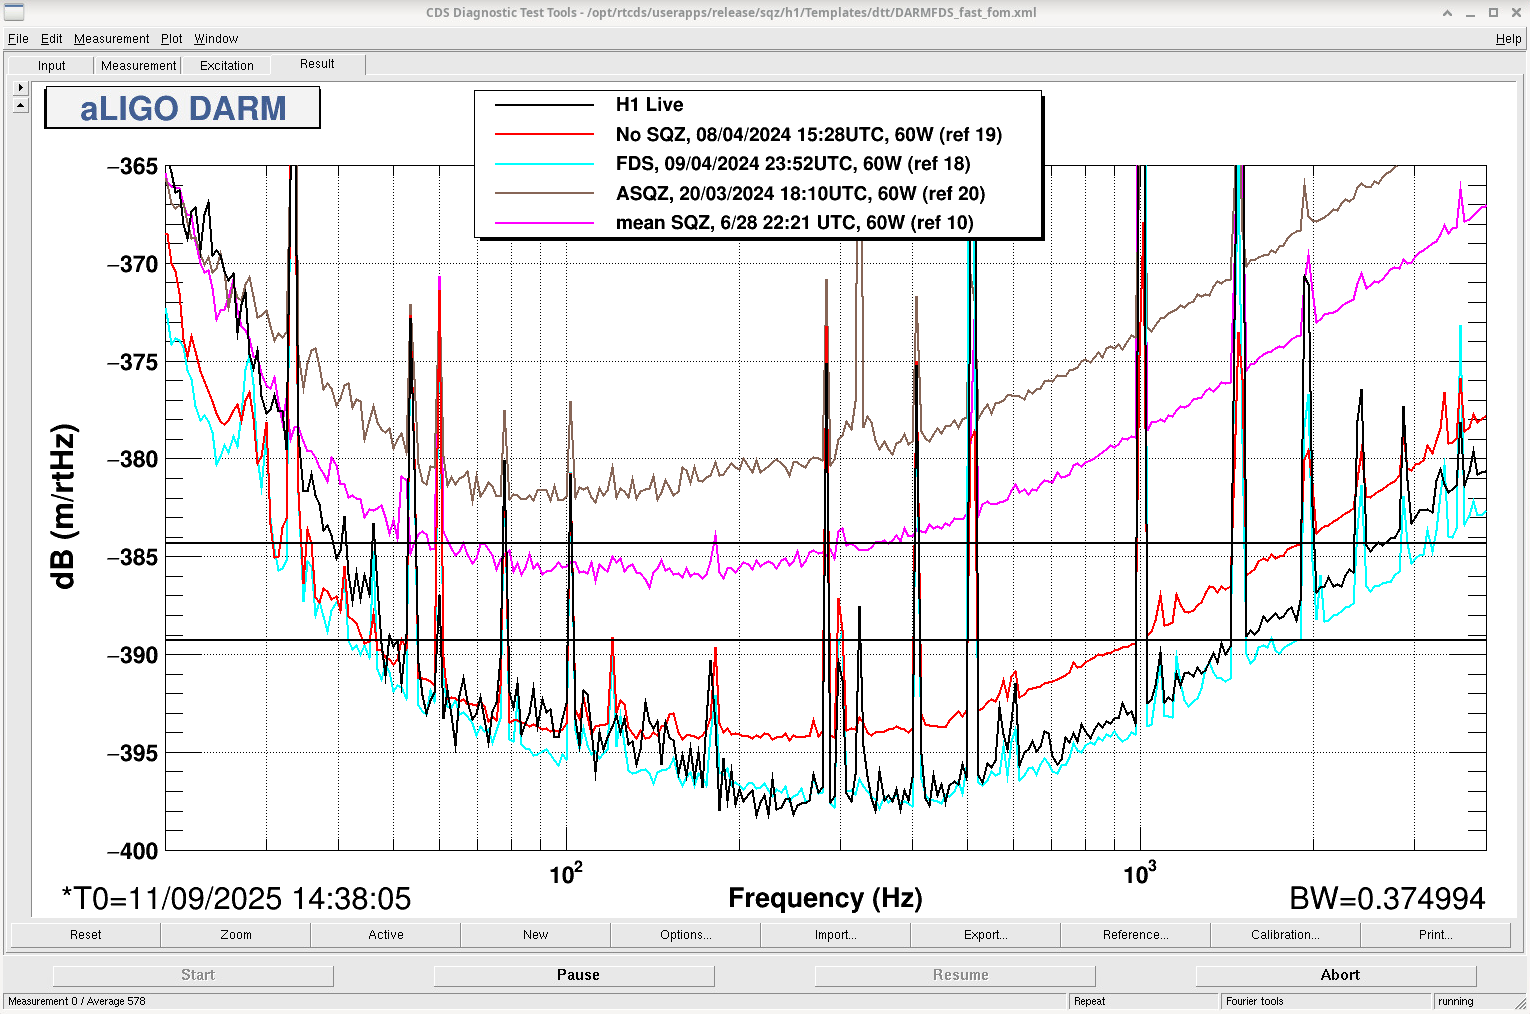Open the Reference traces dialog
Image resolution: width=1530 pixels, height=1014 pixels.
(1135, 935)
